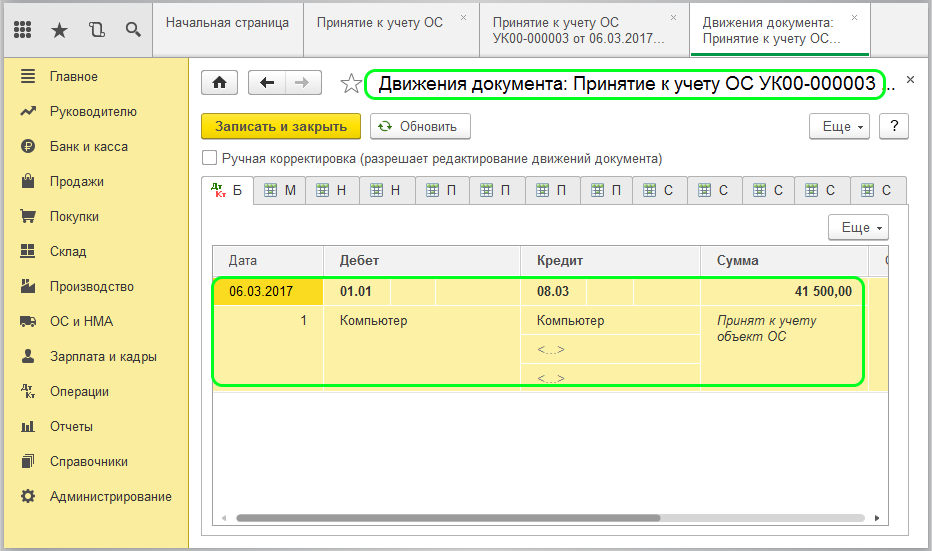
Task: Open the favorites star in top panel
Action: click(x=59, y=30)
